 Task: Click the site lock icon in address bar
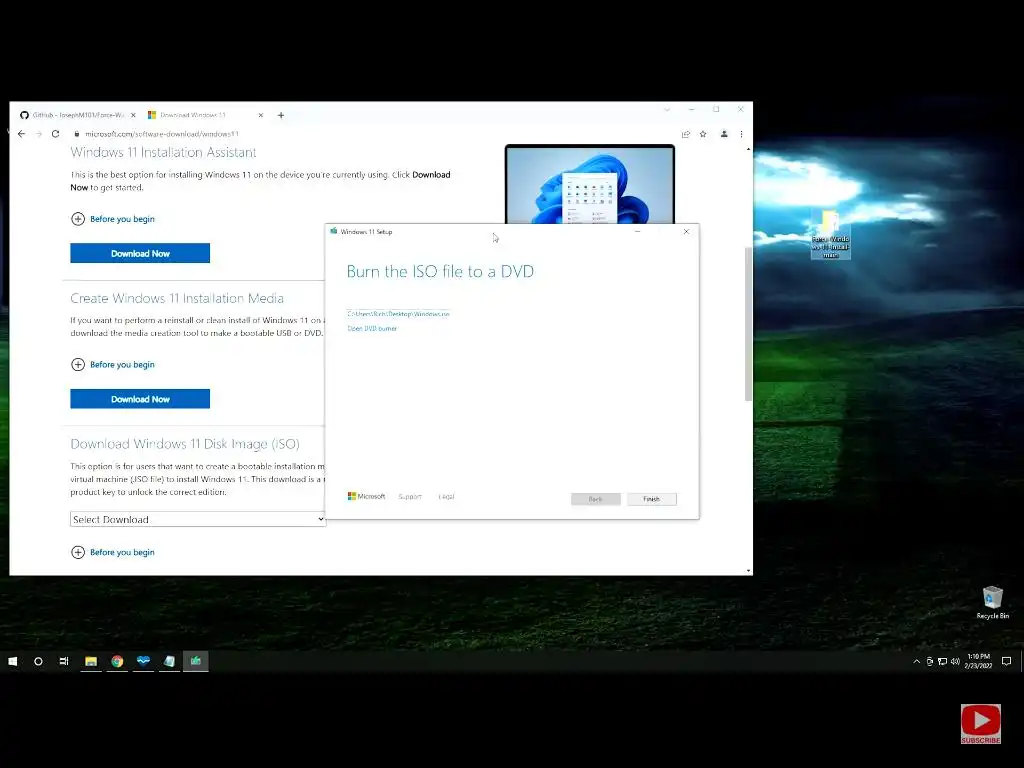point(76,134)
